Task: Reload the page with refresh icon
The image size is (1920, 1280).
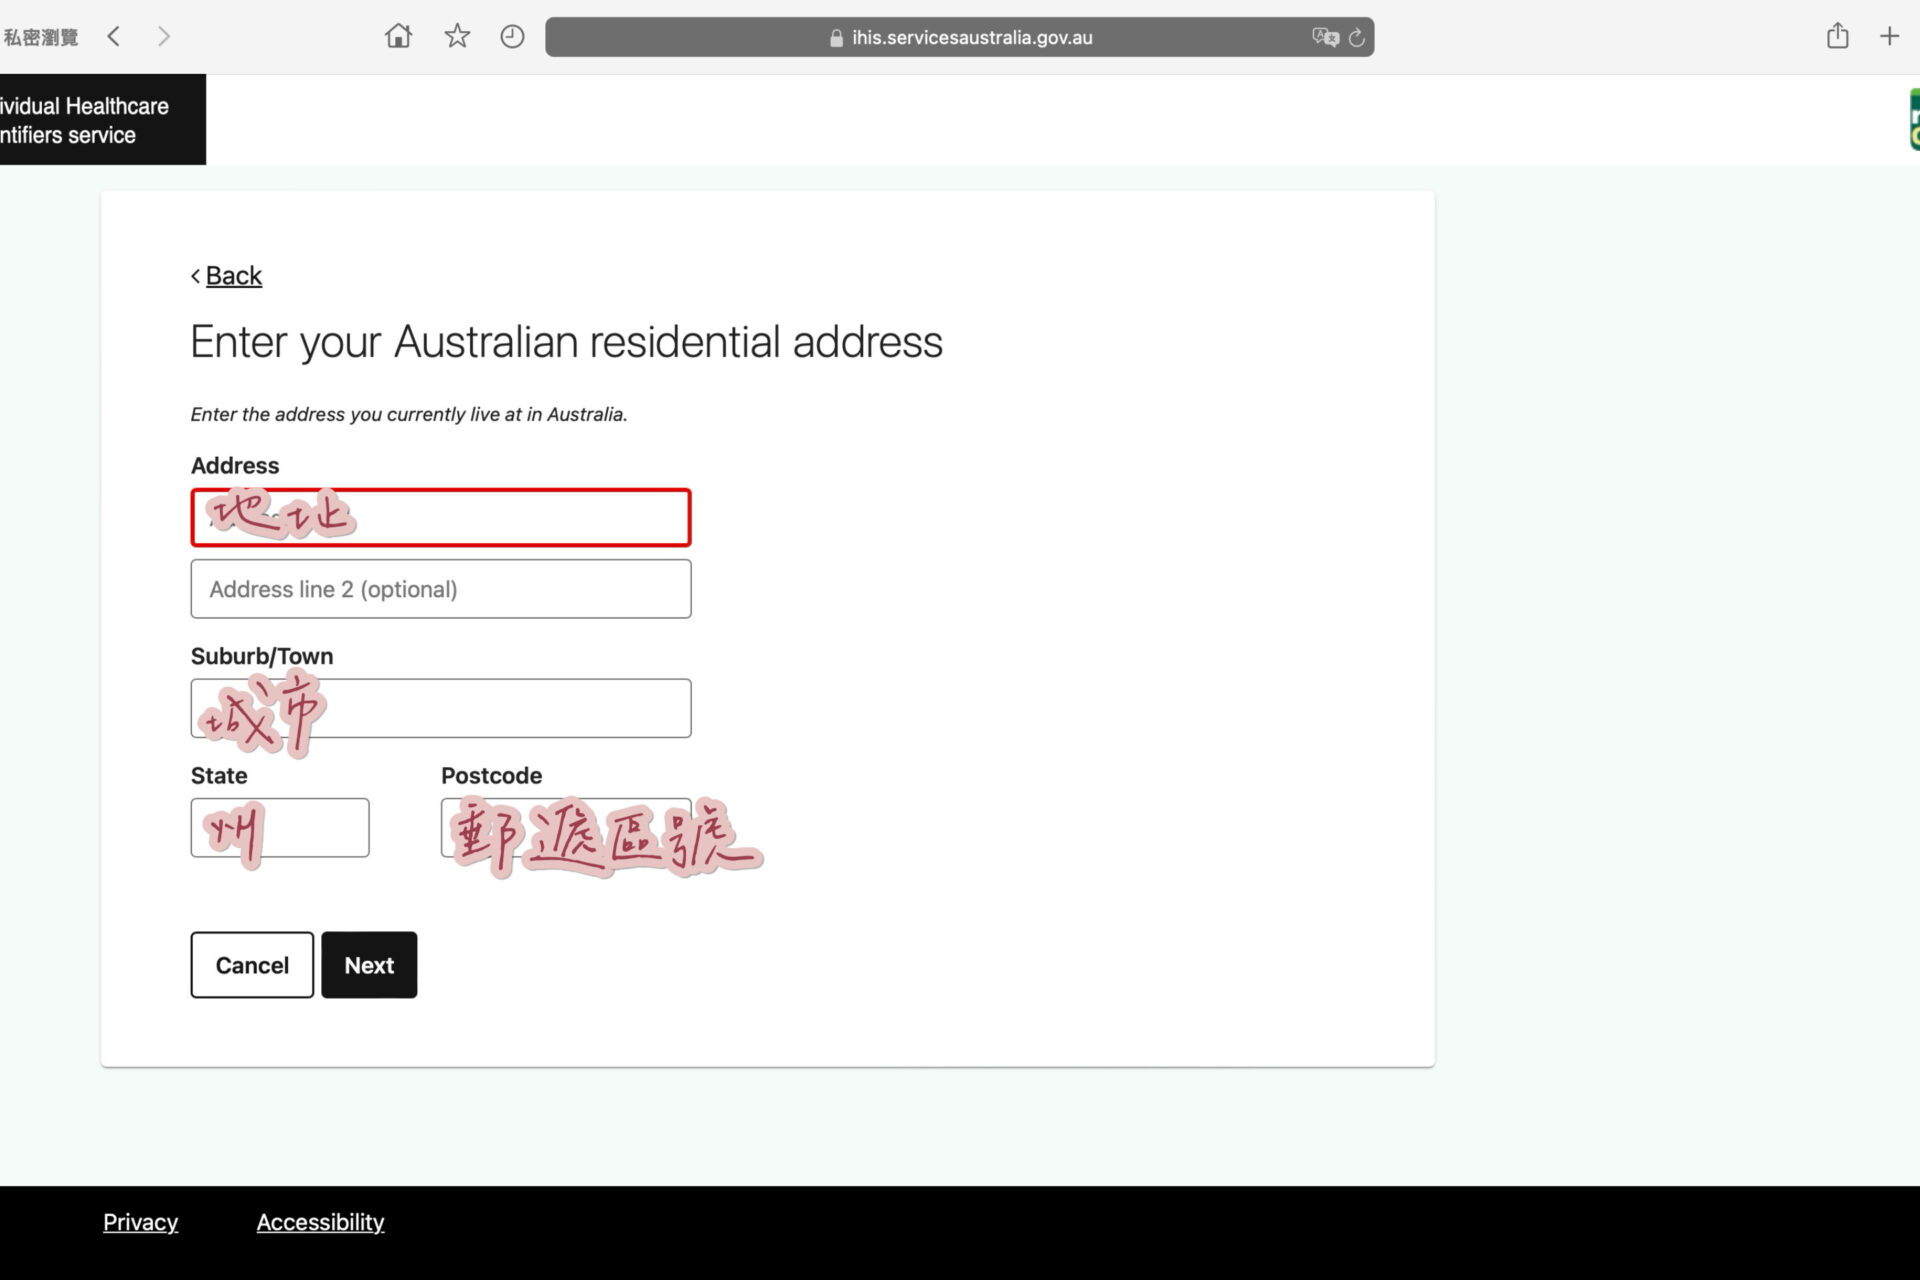Action: [1357, 37]
